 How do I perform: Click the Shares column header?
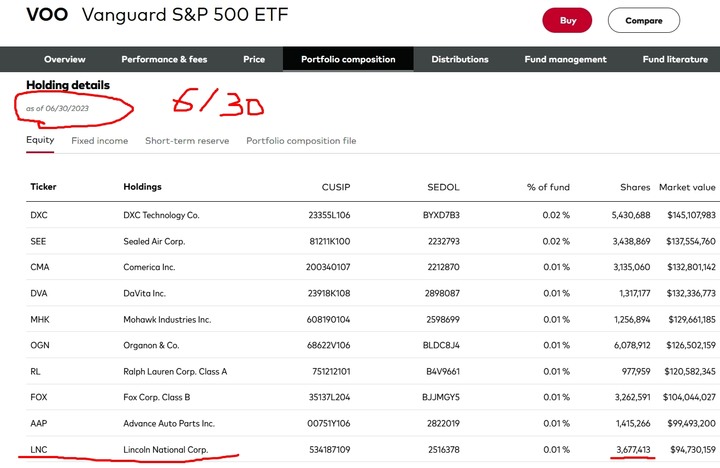[x=635, y=187]
